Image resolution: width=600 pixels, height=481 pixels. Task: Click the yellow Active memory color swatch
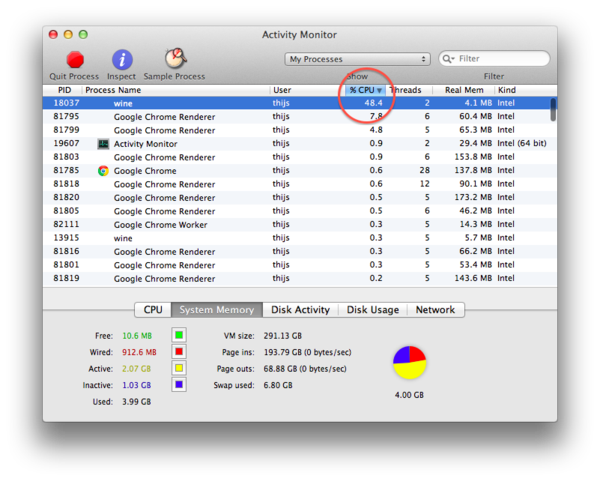(x=179, y=368)
